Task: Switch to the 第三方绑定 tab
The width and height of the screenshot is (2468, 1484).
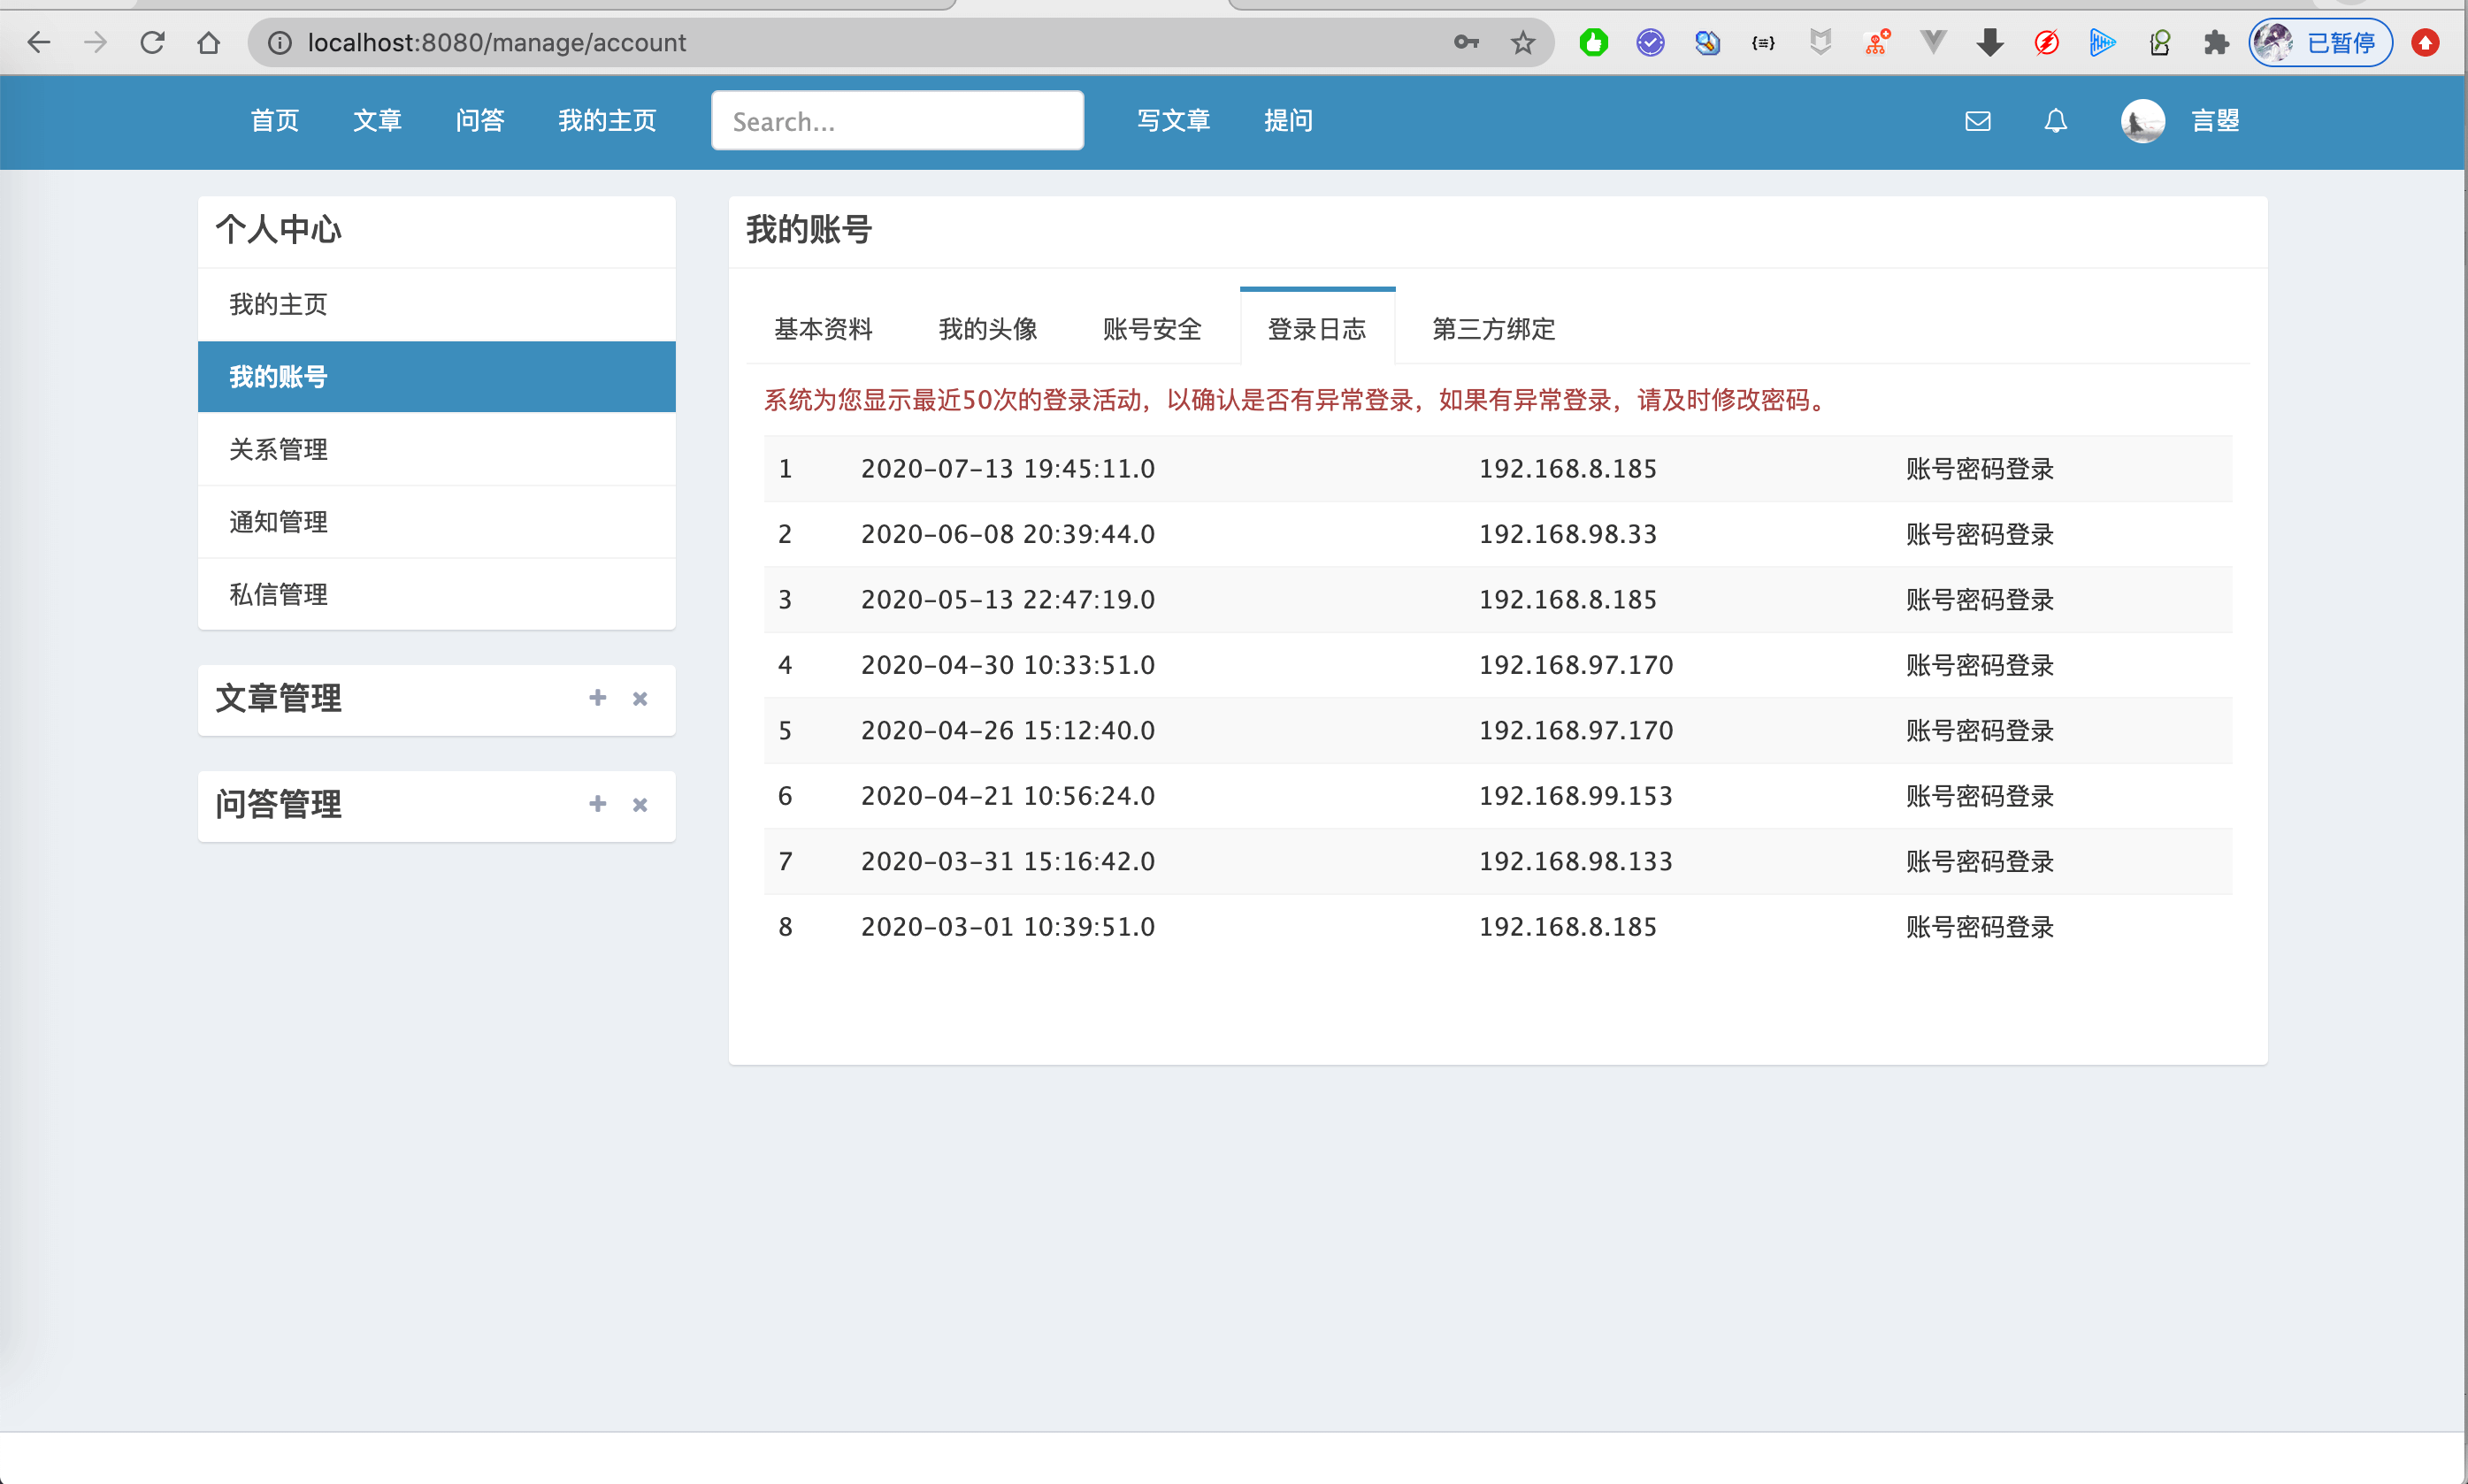Action: [1493, 329]
